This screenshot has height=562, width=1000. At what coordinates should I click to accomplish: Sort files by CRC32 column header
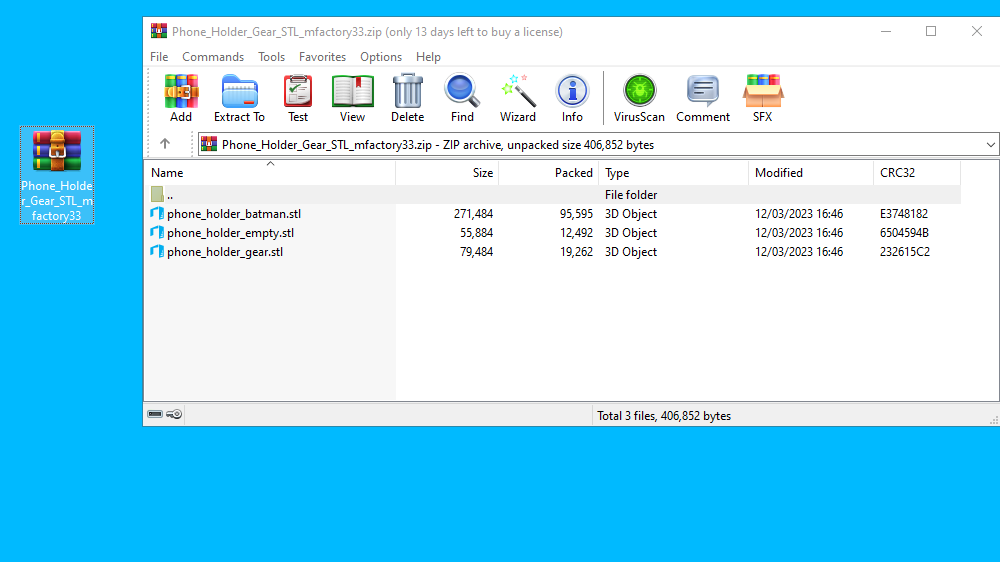click(x=917, y=173)
